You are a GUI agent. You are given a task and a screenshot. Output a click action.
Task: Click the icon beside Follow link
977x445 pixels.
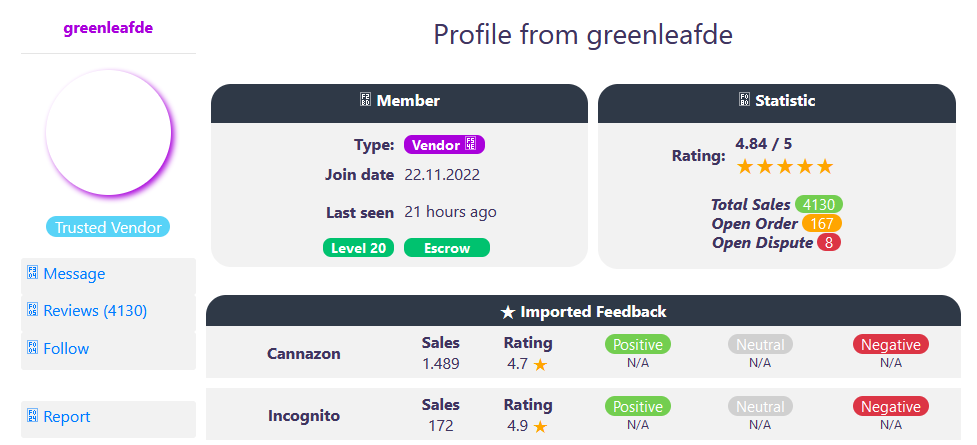click(32, 348)
